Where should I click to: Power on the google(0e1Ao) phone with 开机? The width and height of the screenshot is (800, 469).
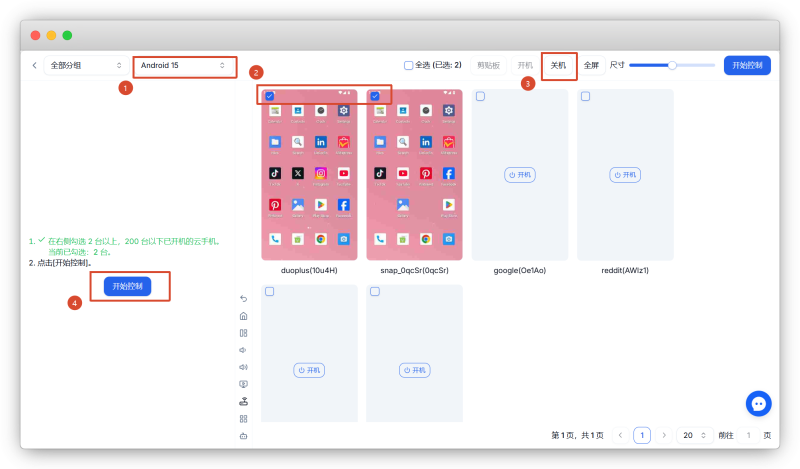click(x=519, y=175)
